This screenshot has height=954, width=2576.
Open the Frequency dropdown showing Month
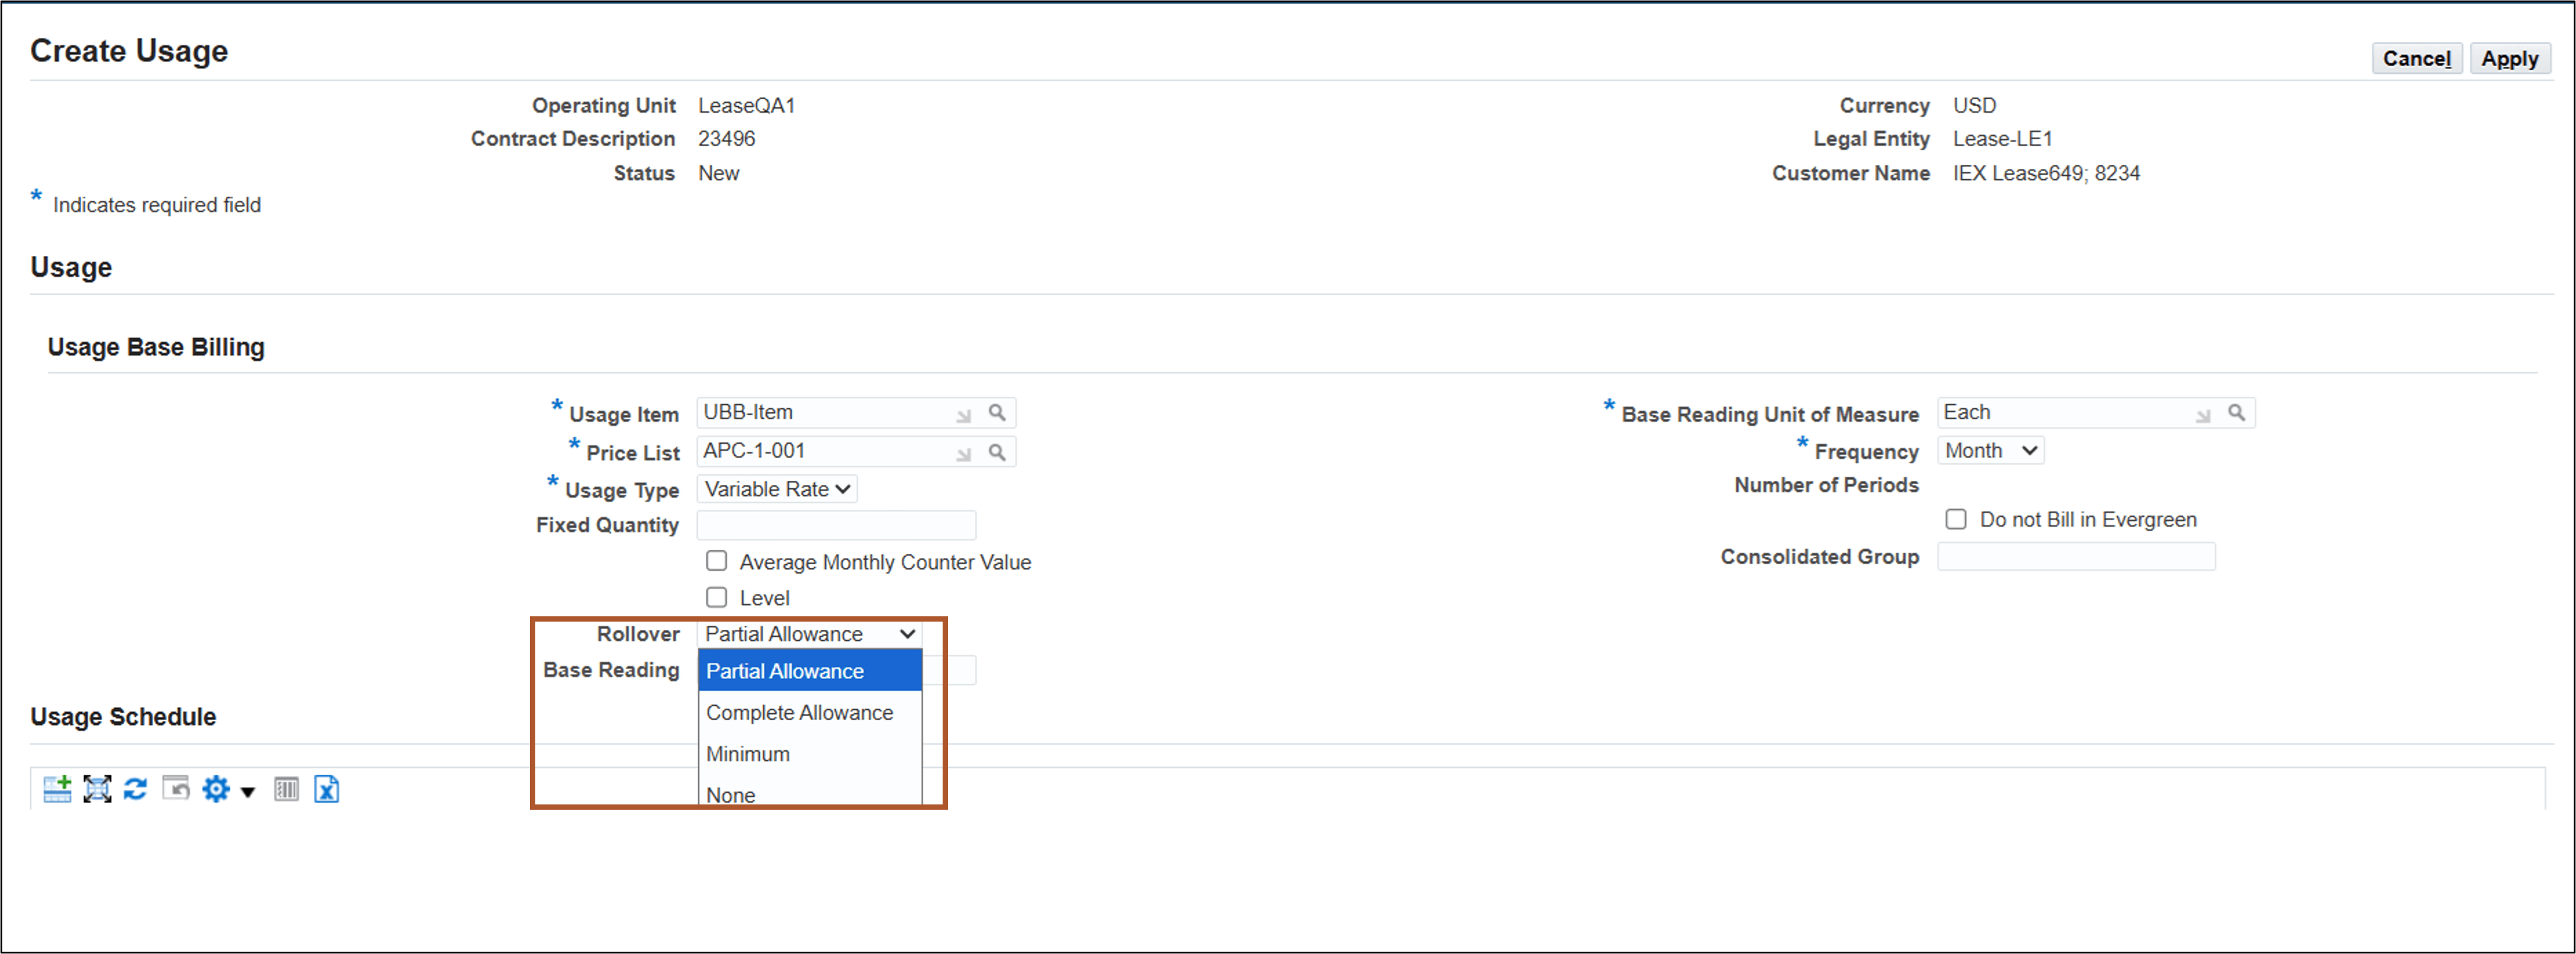click(x=1989, y=450)
